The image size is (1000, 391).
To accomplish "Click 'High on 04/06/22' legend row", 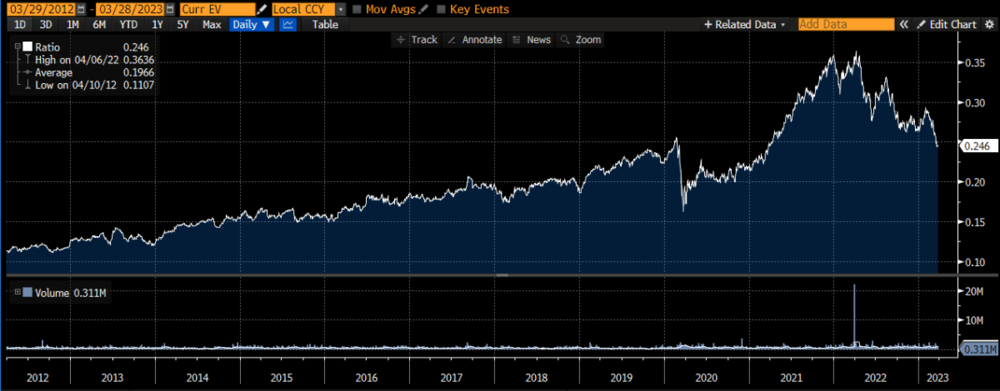I will [89, 59].
